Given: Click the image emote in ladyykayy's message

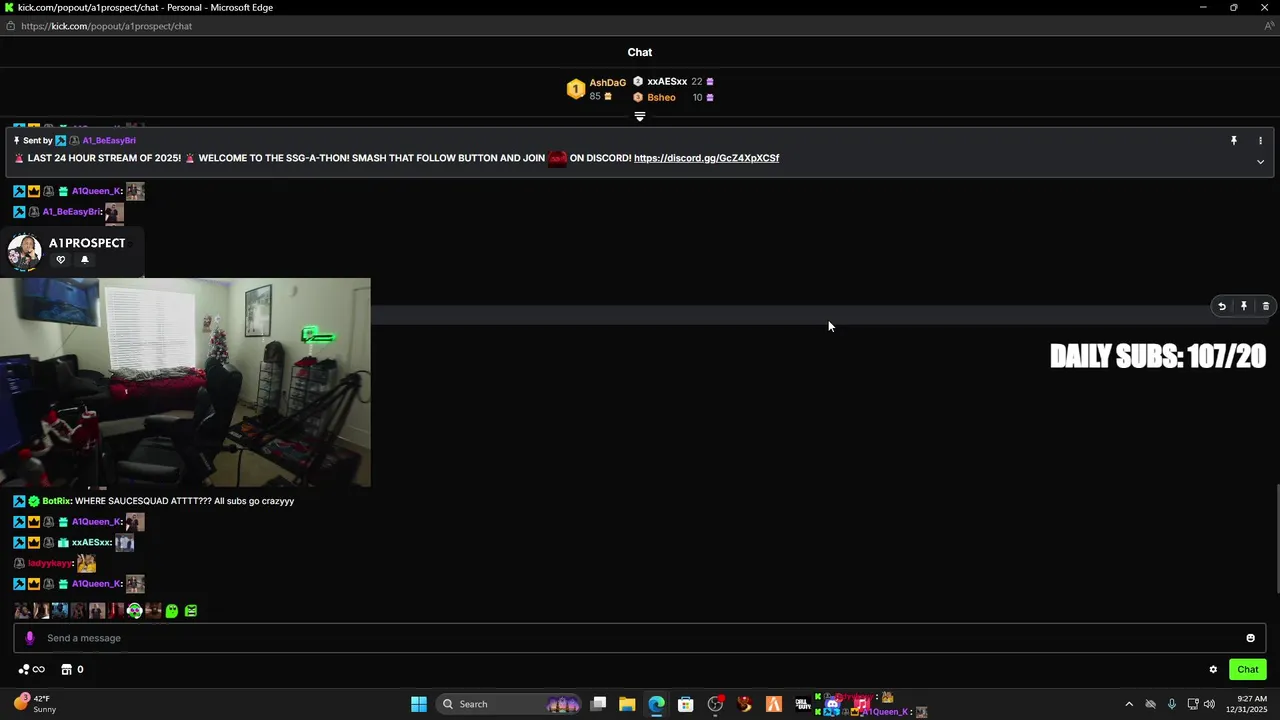Looking at the screenshot, I should [87, 564].
